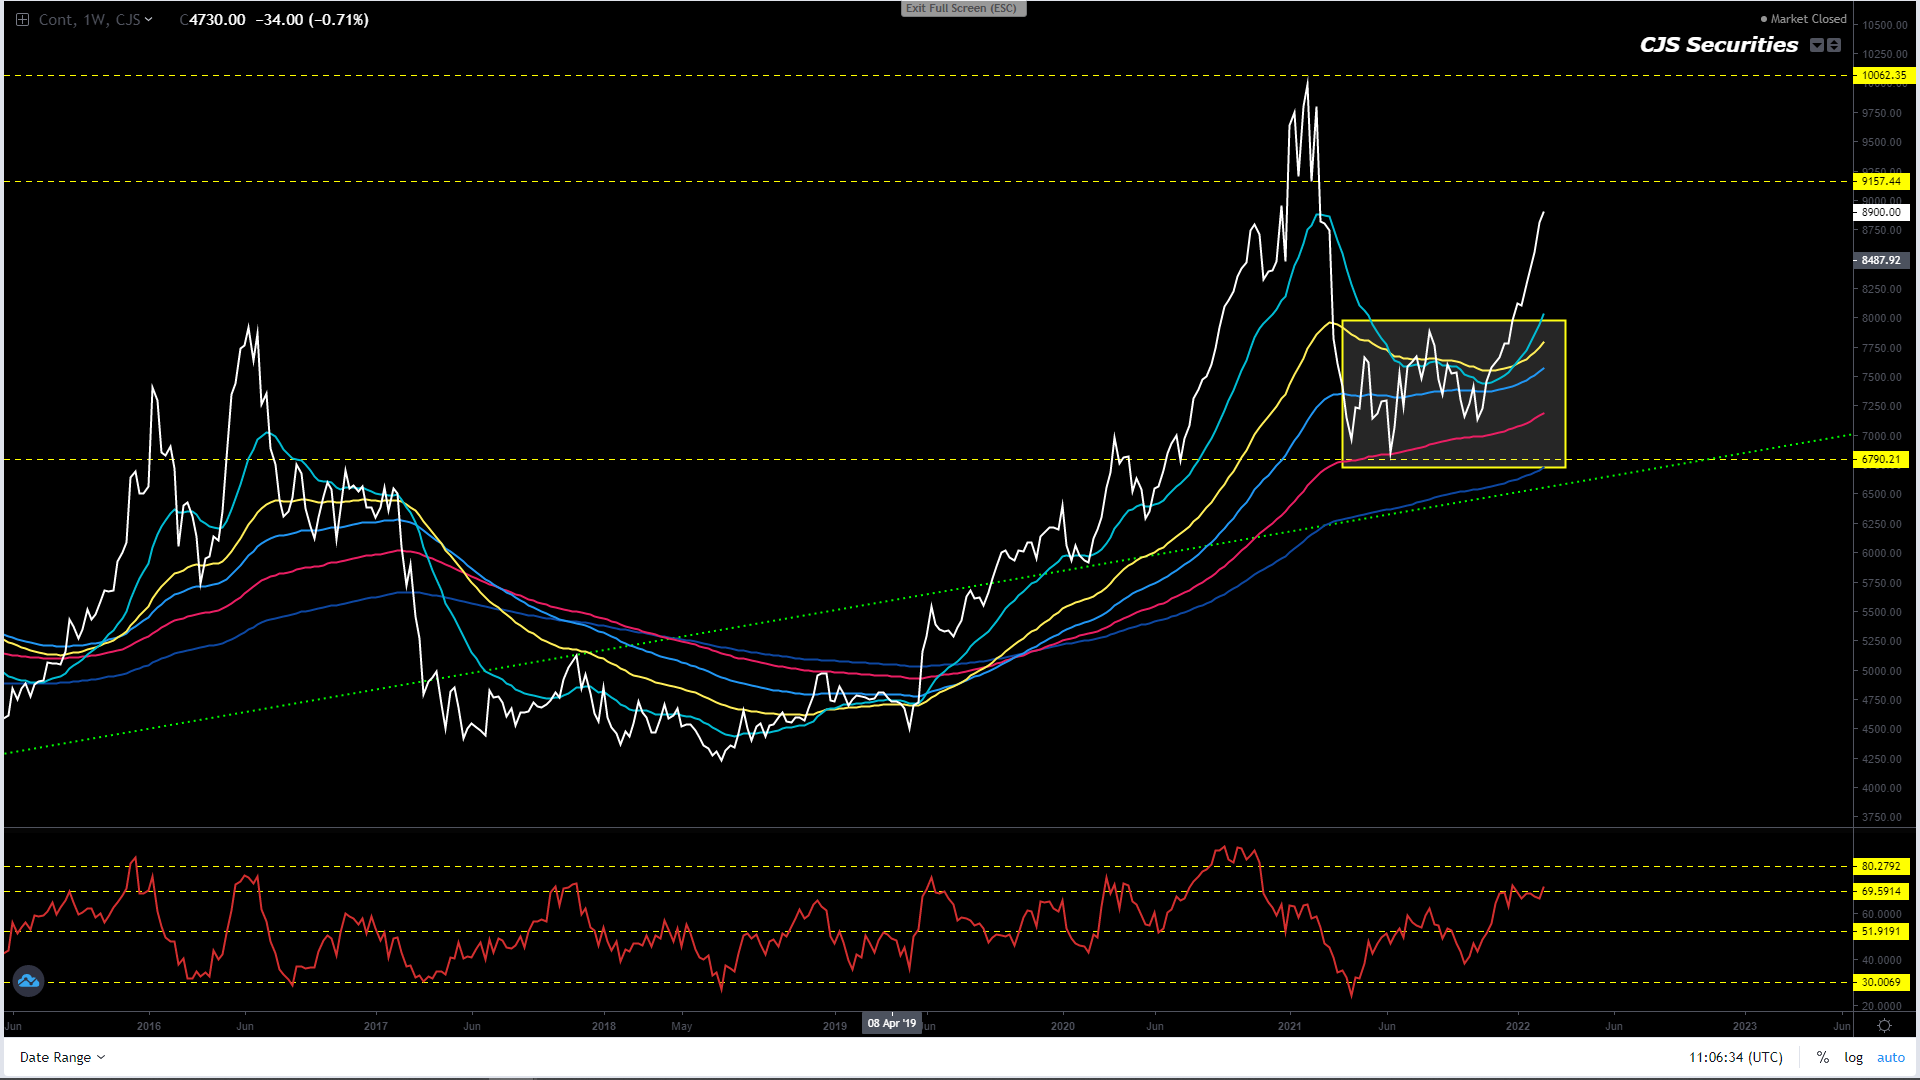This screenshot has height=1080, width=1920.
Task: Click the Market Closed status indicator
Action: pyautogui.click(x=1803, y=19)
